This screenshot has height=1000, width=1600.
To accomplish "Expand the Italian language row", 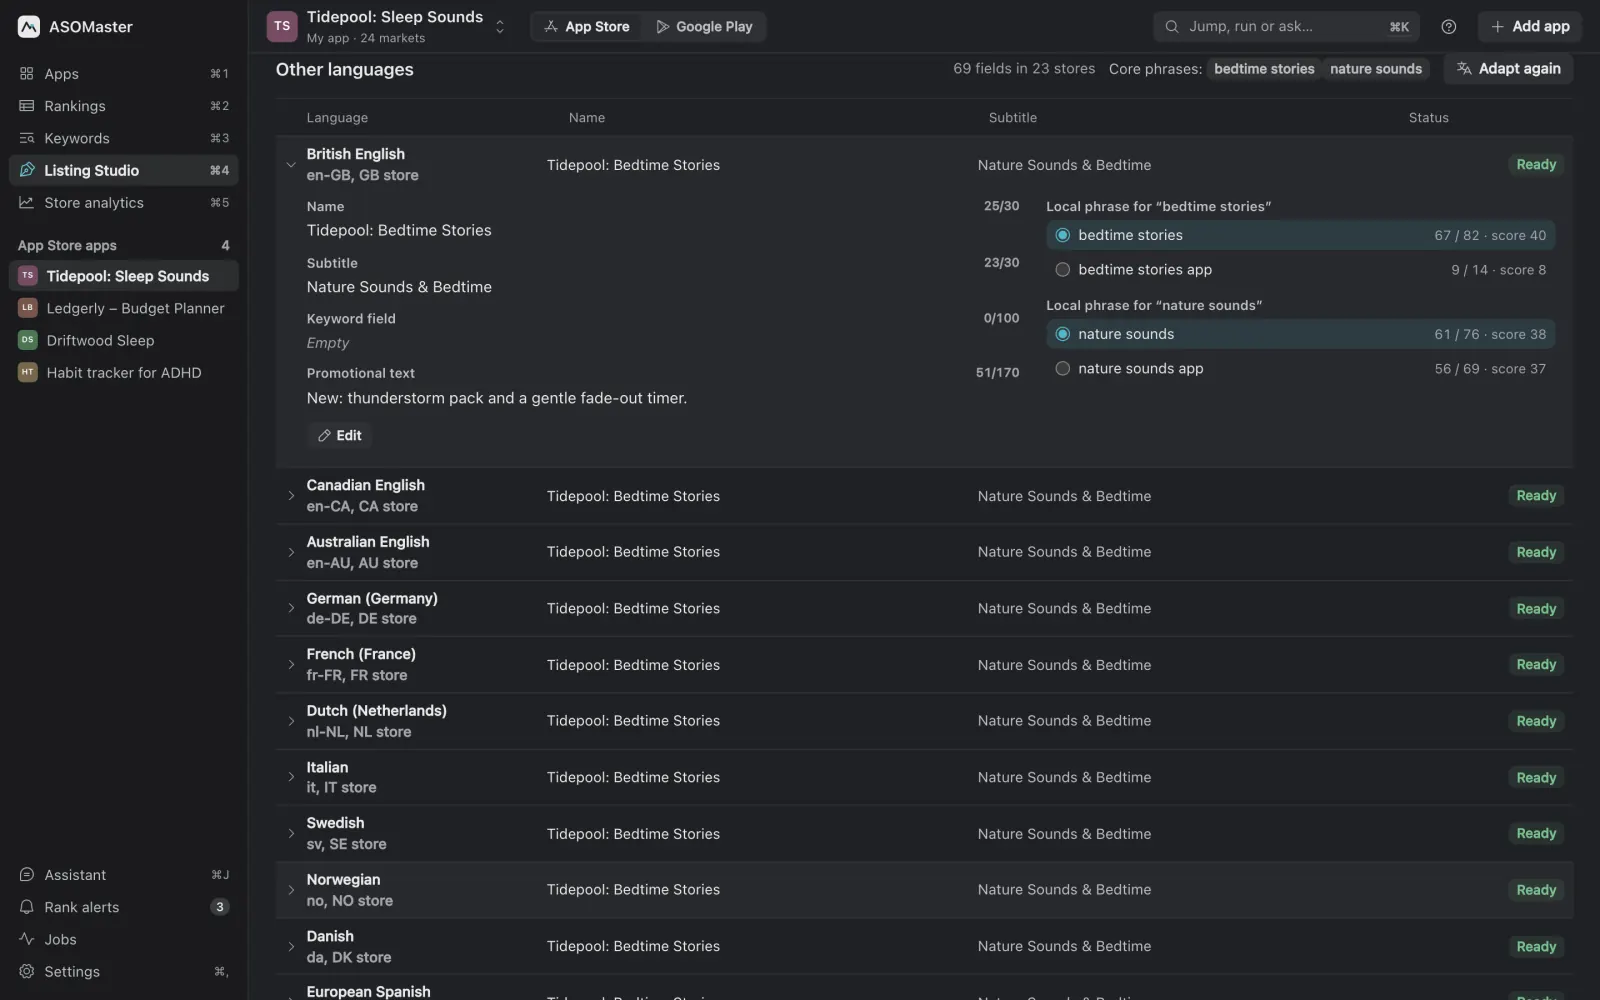I will [291, 777].
